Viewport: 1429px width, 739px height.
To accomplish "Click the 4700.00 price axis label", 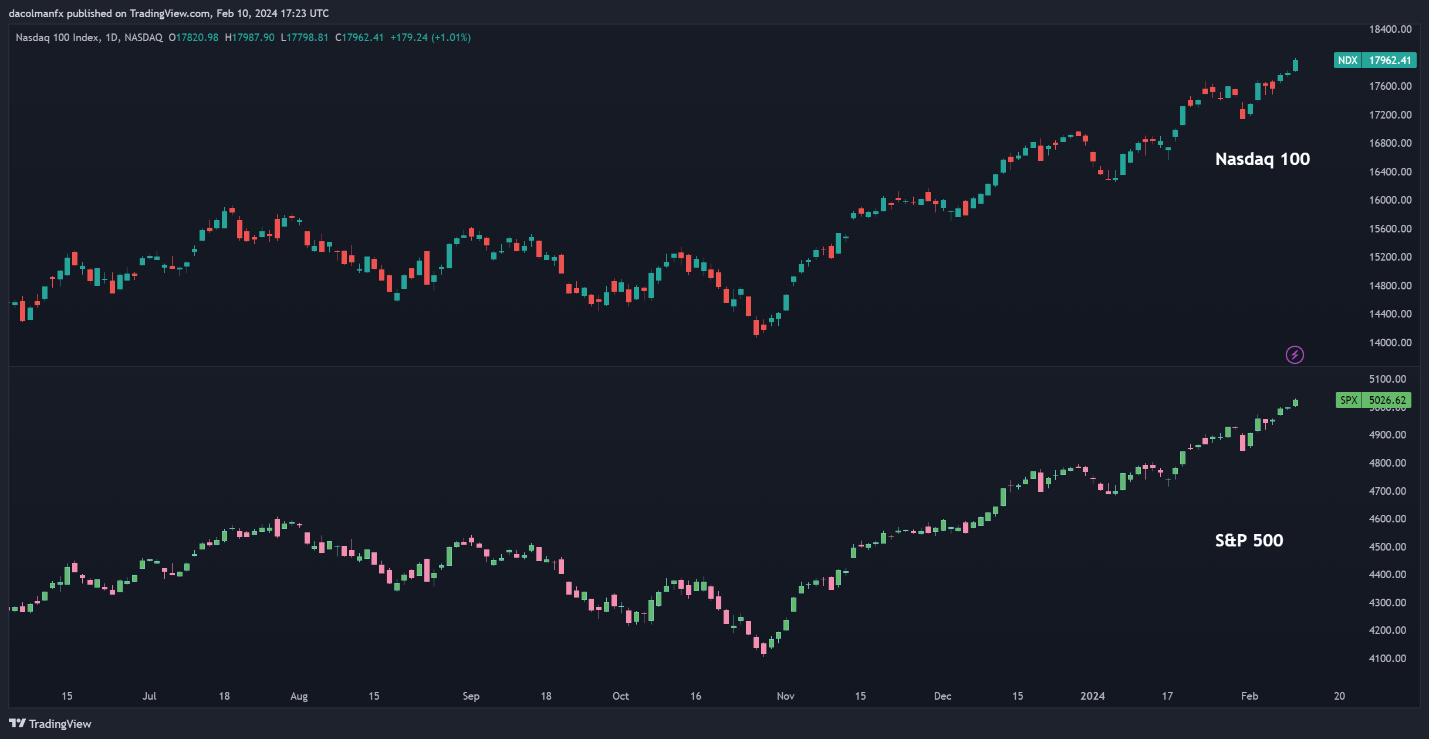I will tap(1388, 491).
